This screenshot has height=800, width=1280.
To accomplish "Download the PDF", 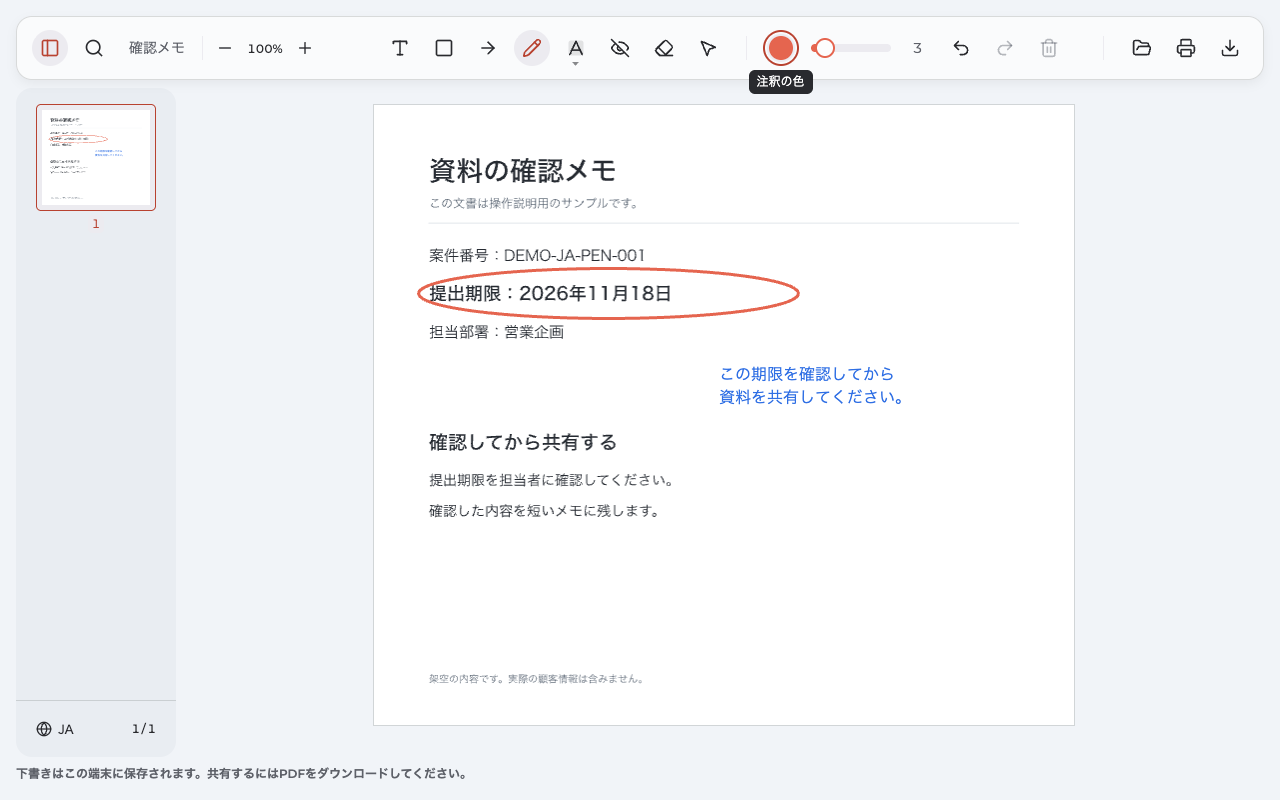I will pyautogui.click(x=1230, y=48).
